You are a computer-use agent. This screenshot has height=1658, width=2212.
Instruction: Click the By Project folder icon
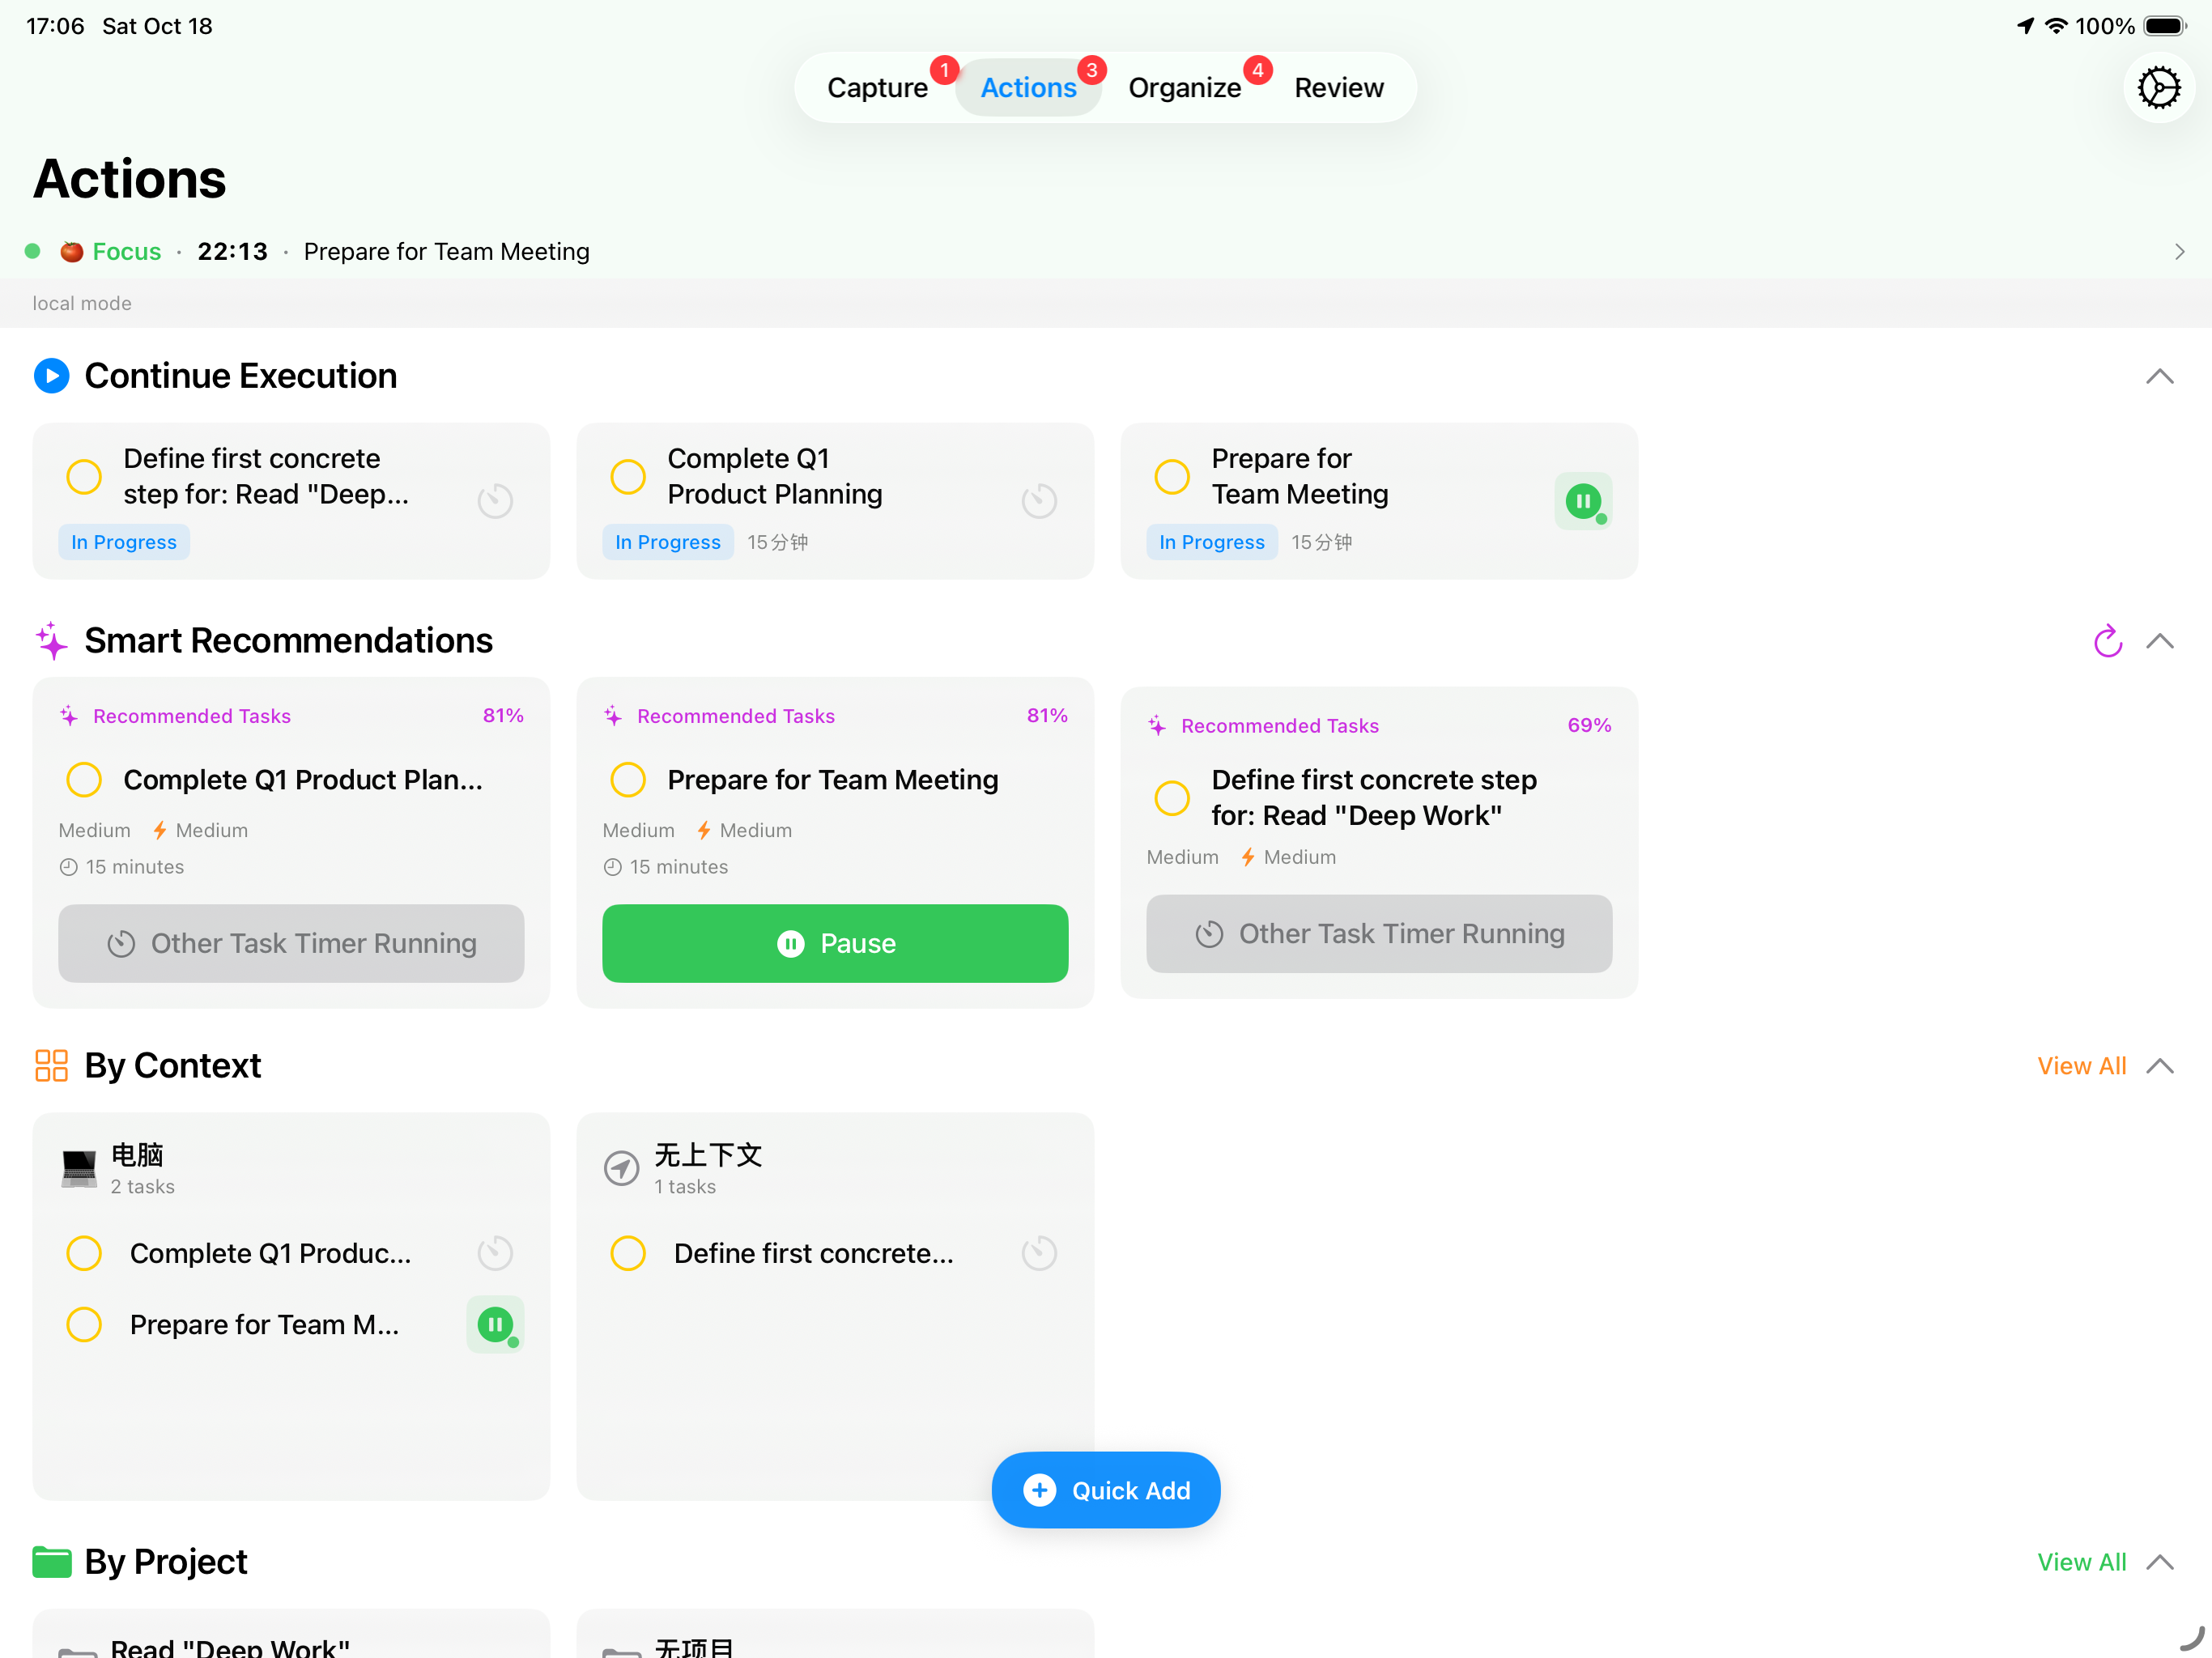pos(52,1561)
